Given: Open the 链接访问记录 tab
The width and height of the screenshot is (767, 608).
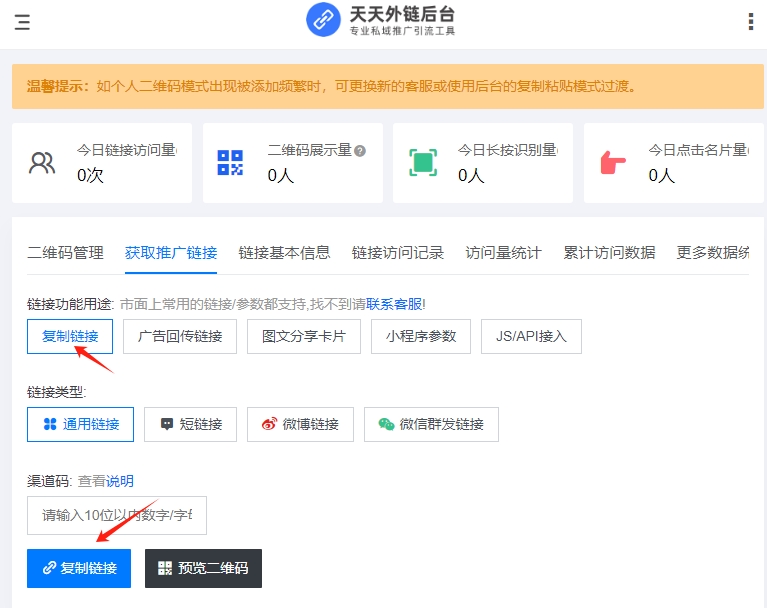Looking at the screenshot, I should pos(397,253).
